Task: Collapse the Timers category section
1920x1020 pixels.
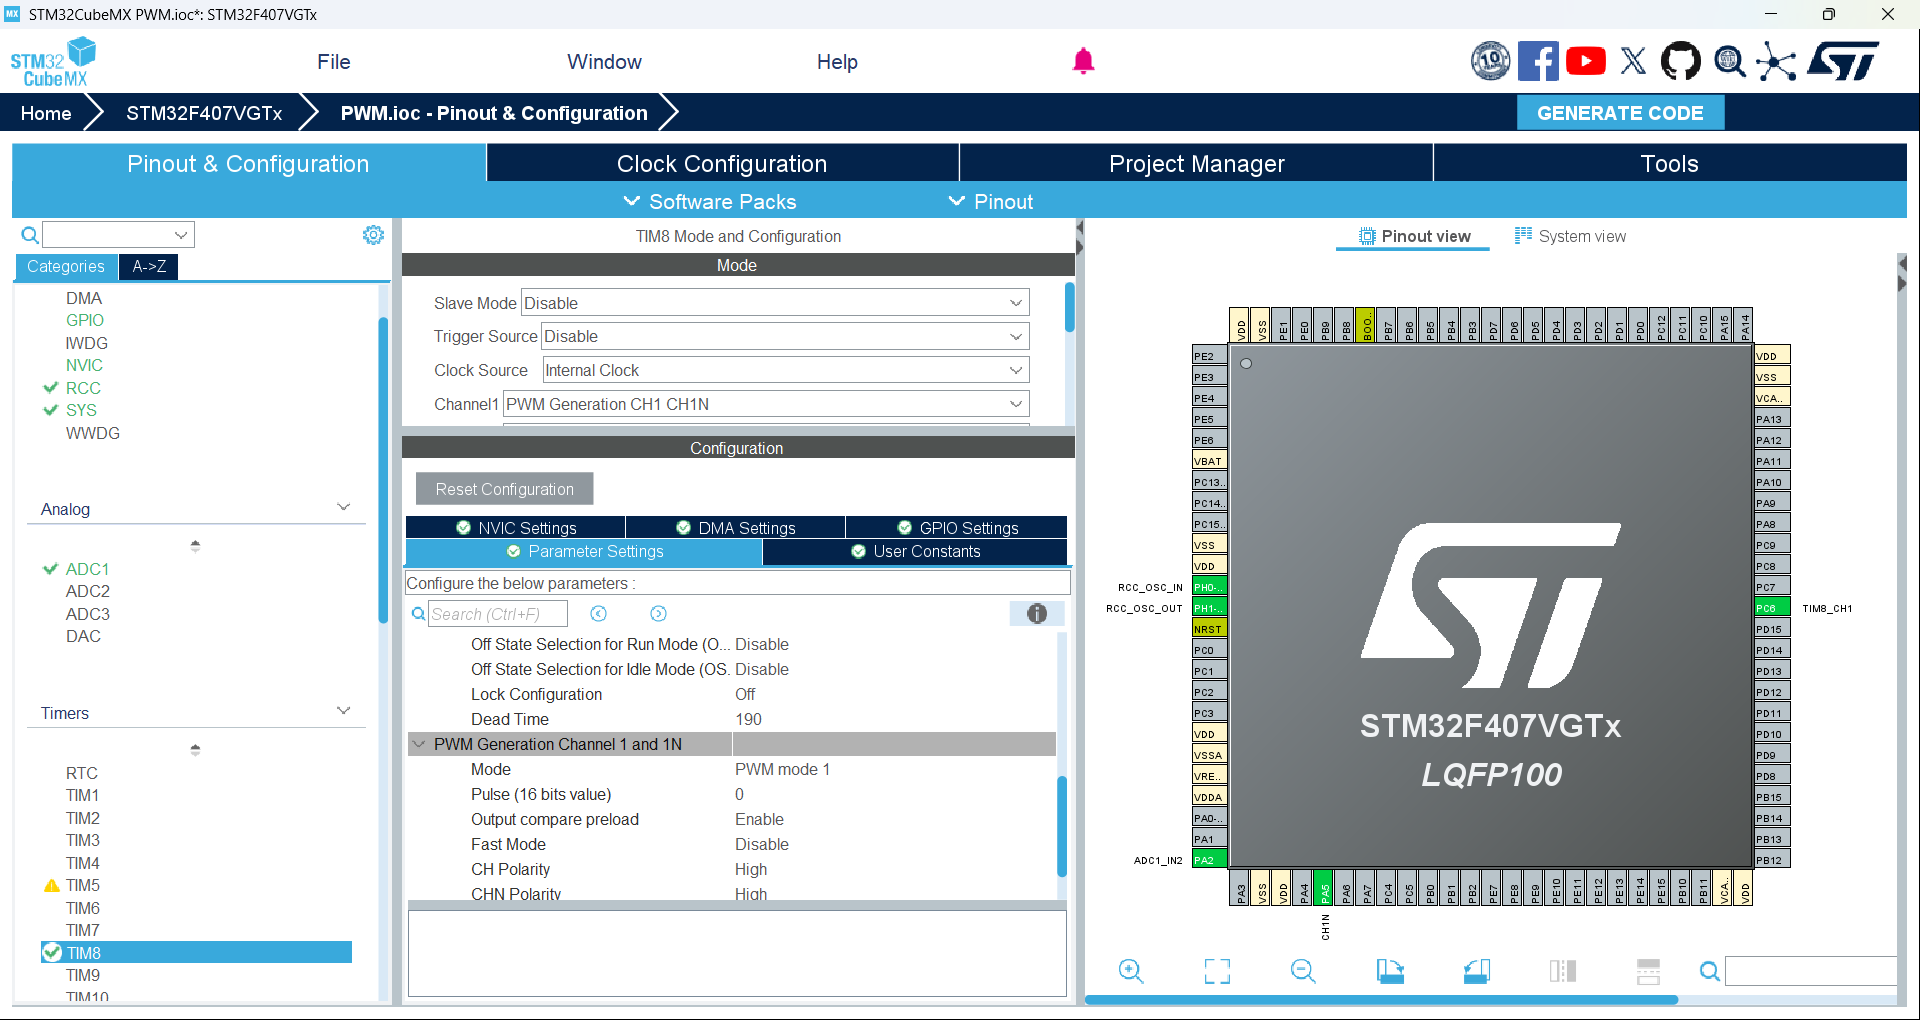Action: 343,710
